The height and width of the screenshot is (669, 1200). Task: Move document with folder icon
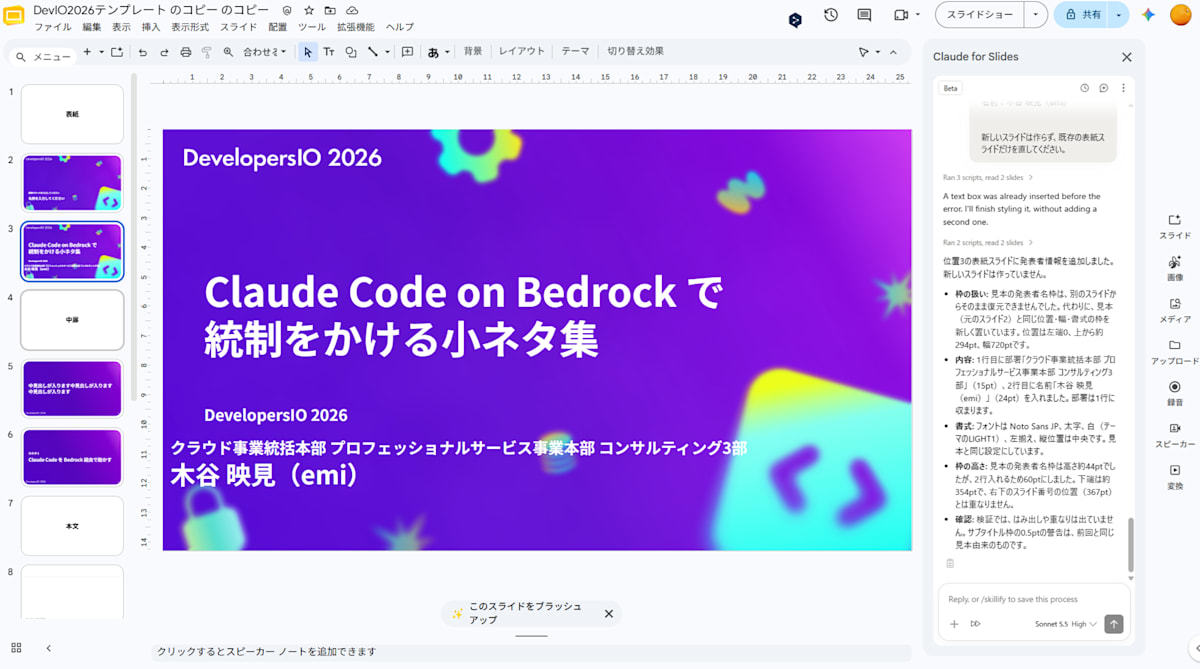pos(330,10)
